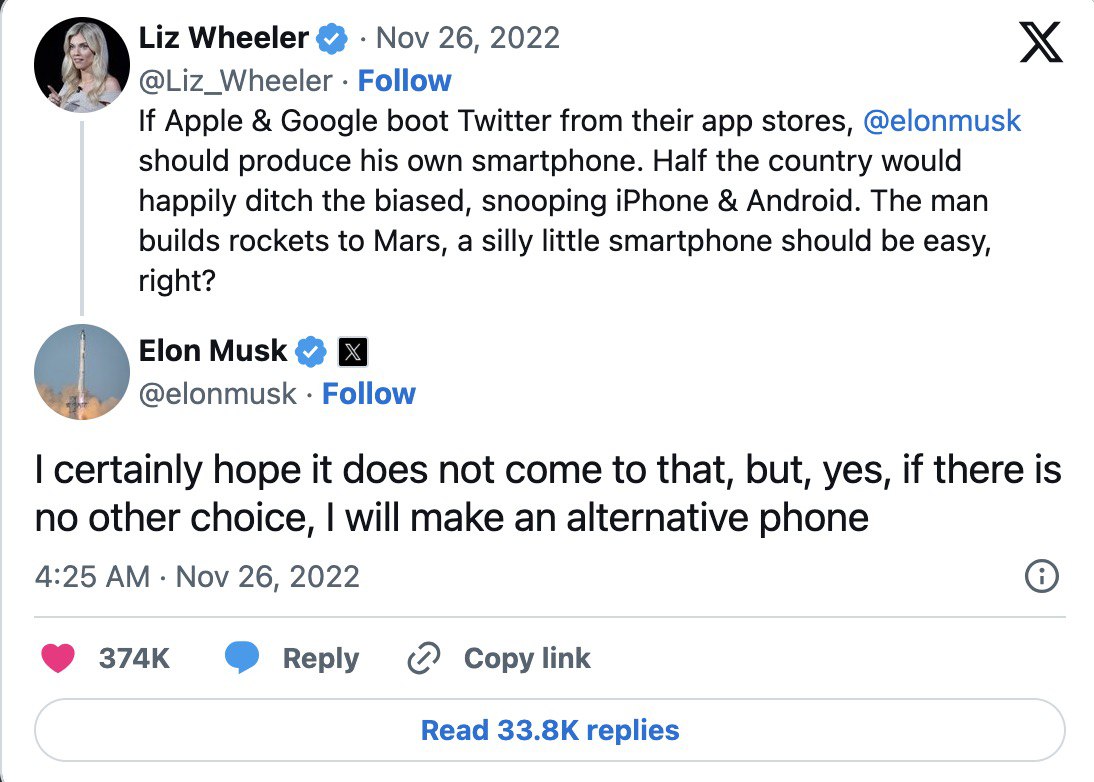Click the heart like icon
The height and width of the screenshot is (782, 1094).
59,658
